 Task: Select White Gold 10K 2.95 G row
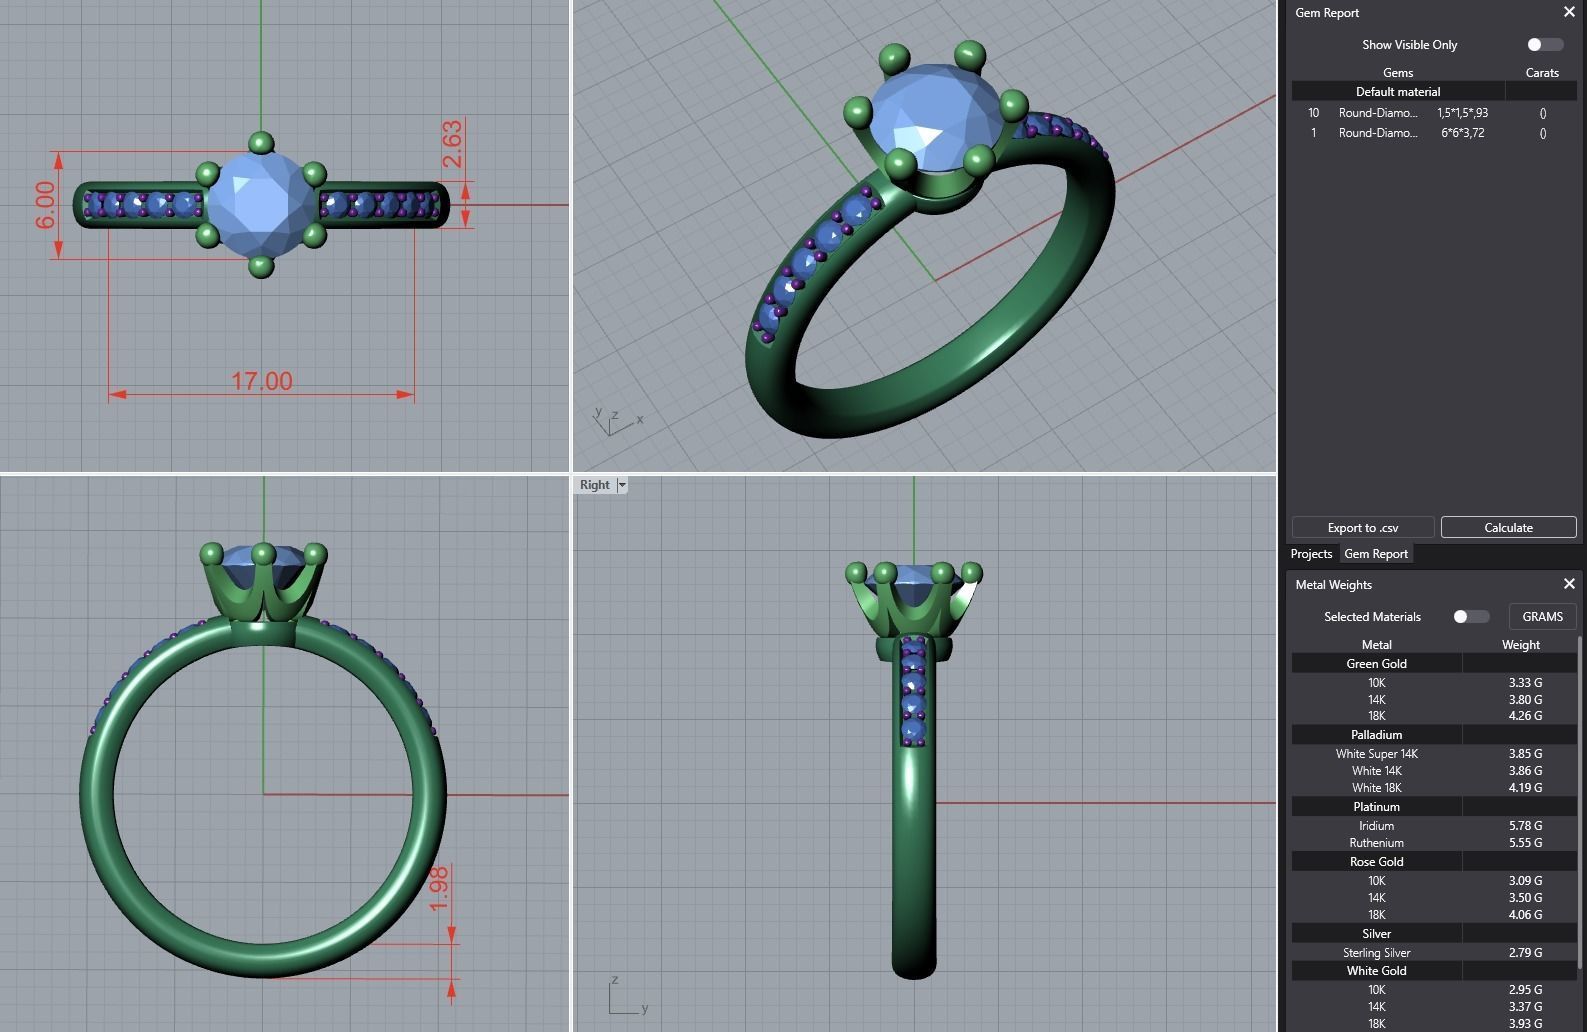1434,989
